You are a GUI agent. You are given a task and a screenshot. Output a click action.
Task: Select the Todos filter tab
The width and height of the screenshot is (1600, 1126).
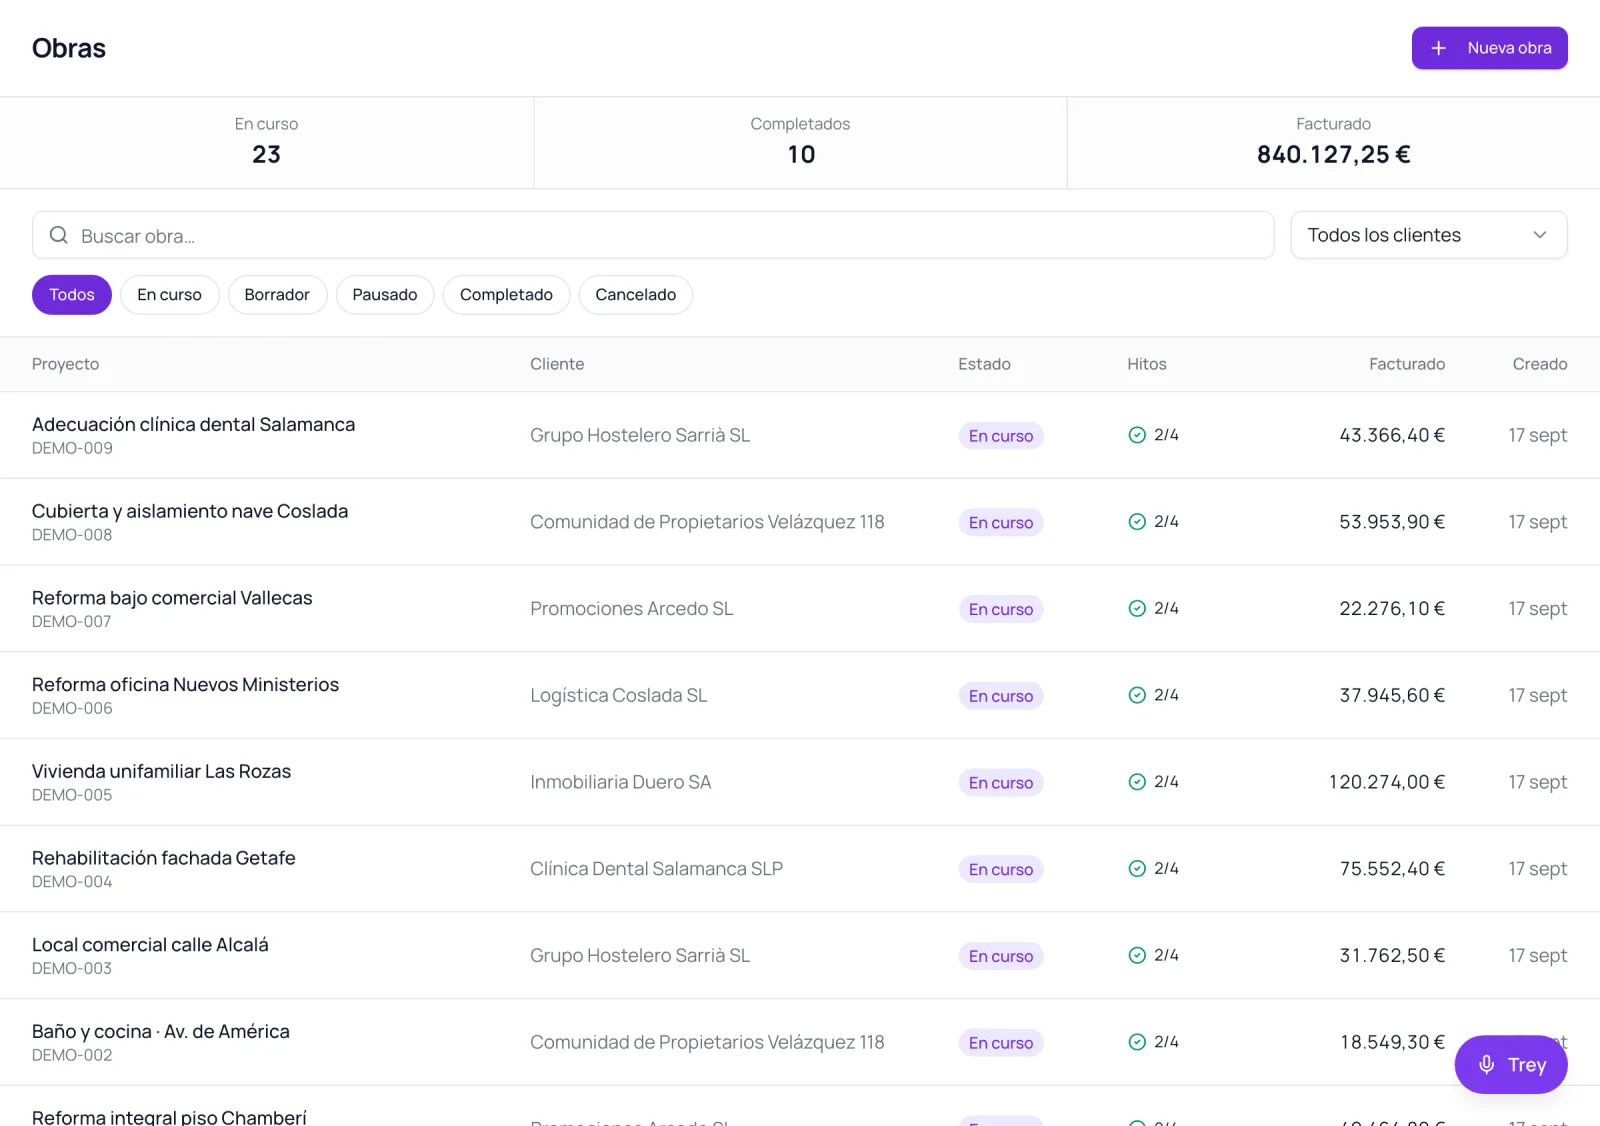[x=72, y=295]
